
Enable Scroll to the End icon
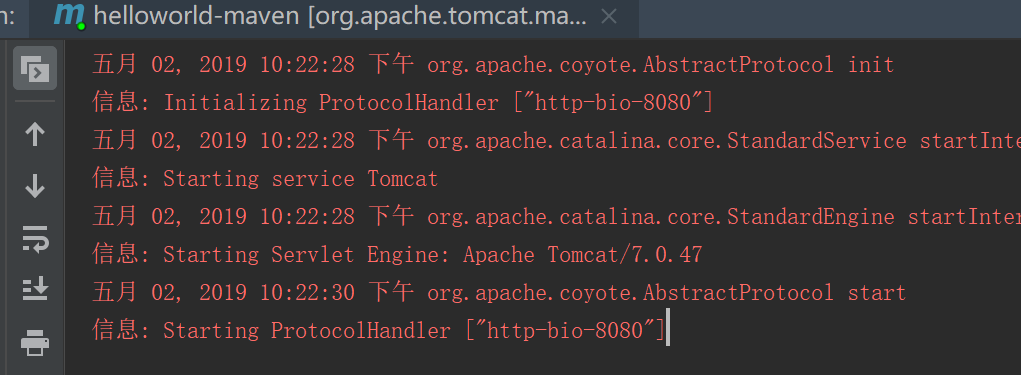coord(35,288)
